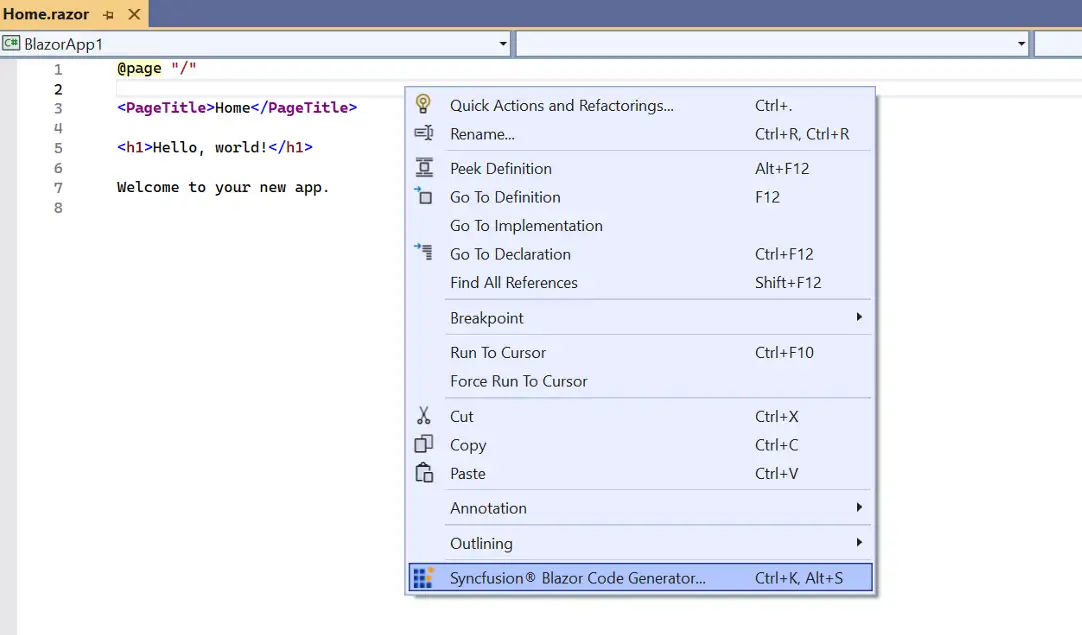The height and width of the screenshot is (635, 1082).
Task: Open the BlazorApp1 scope dropdown
Action: 503,43
